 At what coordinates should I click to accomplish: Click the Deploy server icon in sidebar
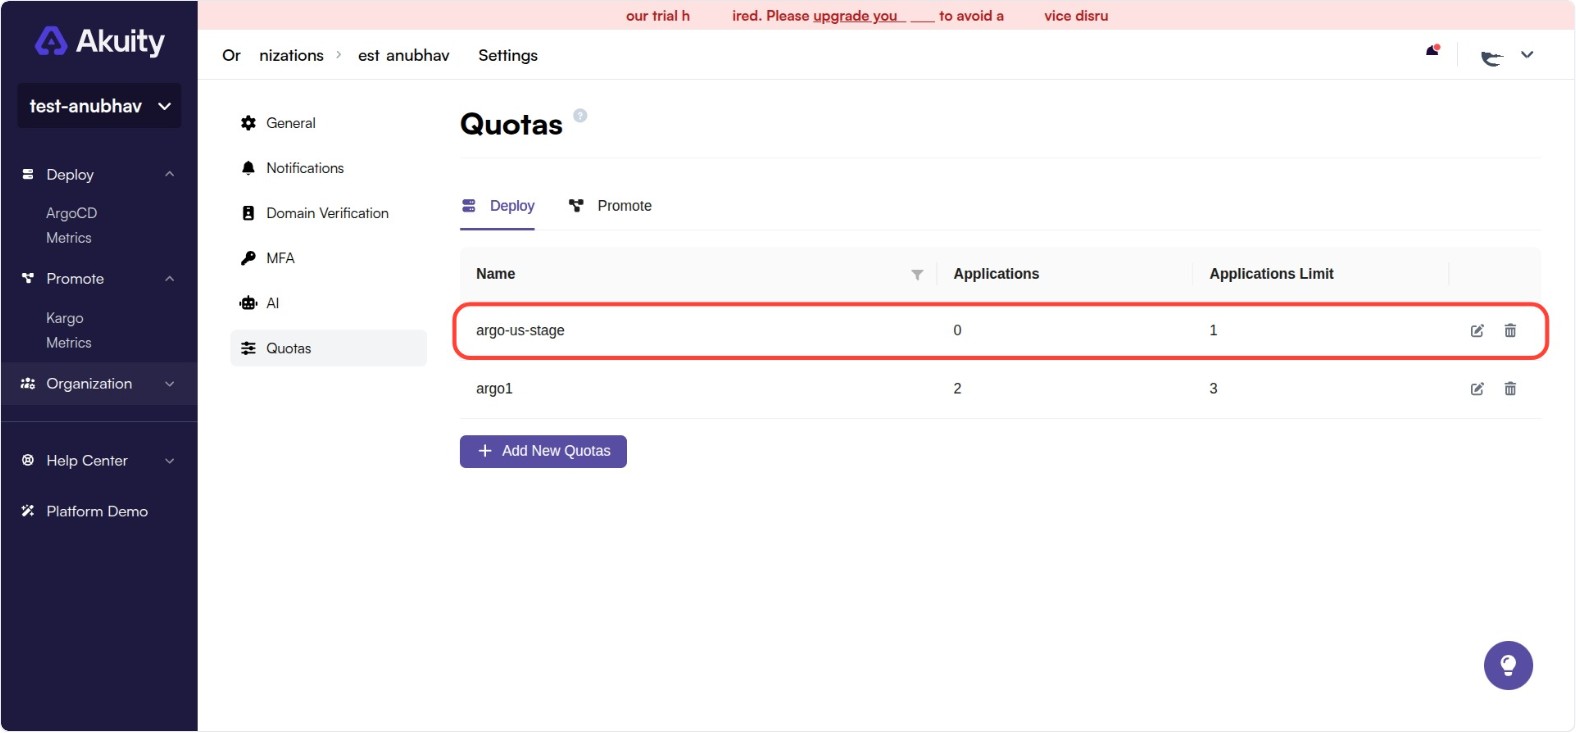(28, 174)
